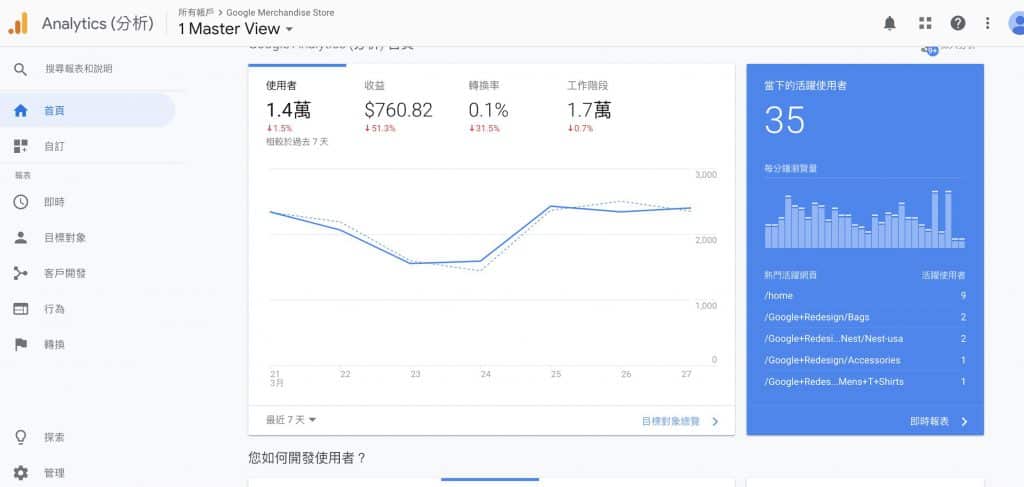The image size is (1024, 487).
Task: Click the /Google+Redesi...Nest/Nest-usa page row
Action: click(x=865, y=339)
